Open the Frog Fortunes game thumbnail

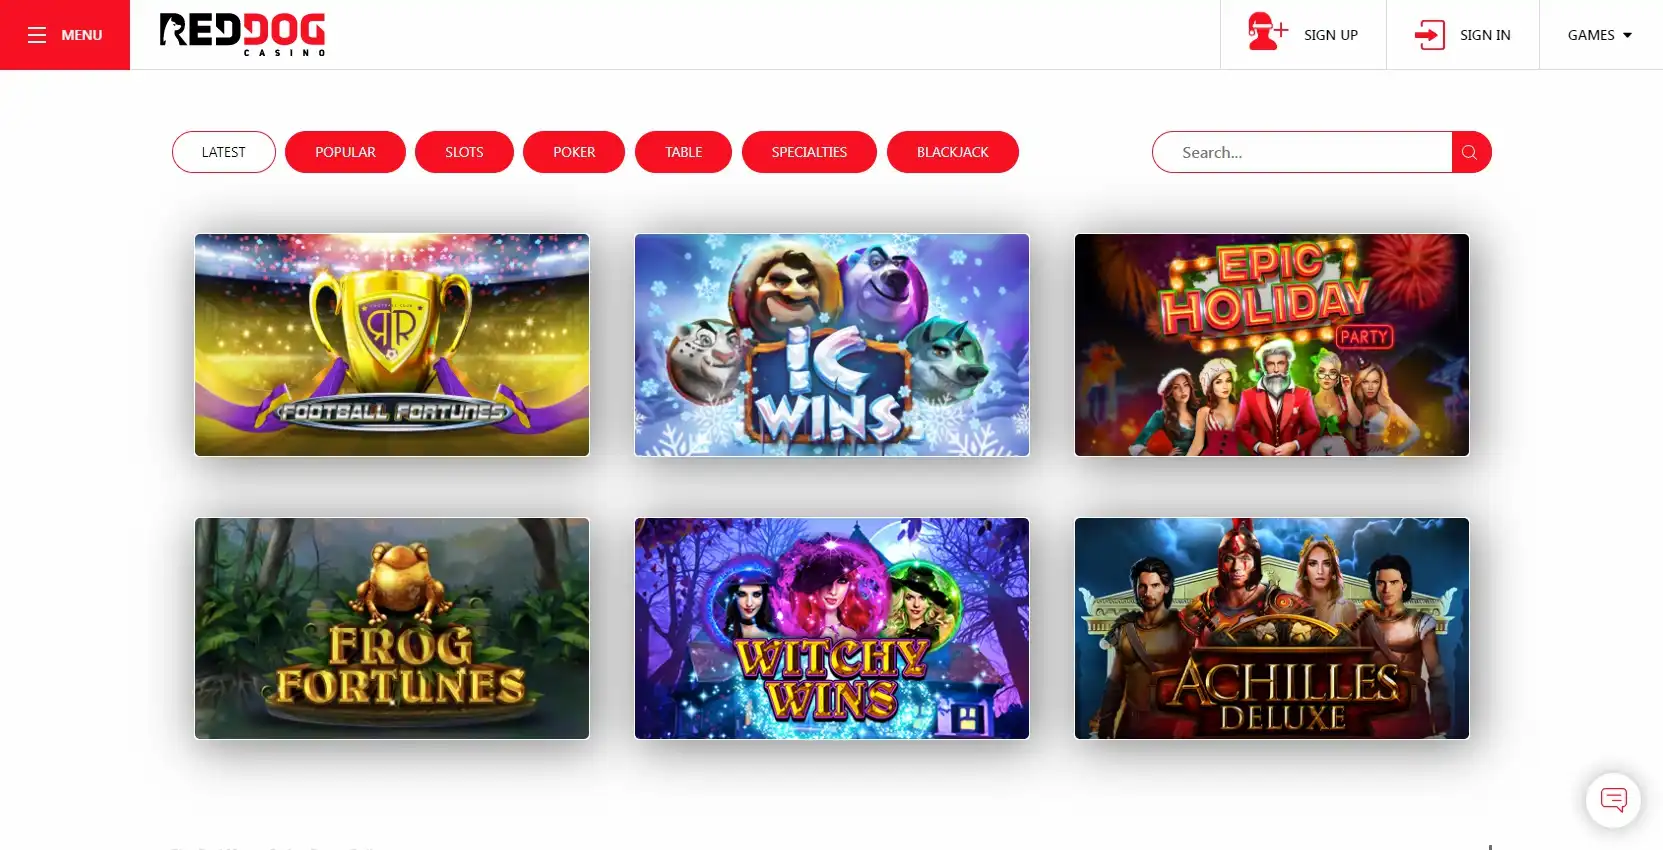click(392, 628)
